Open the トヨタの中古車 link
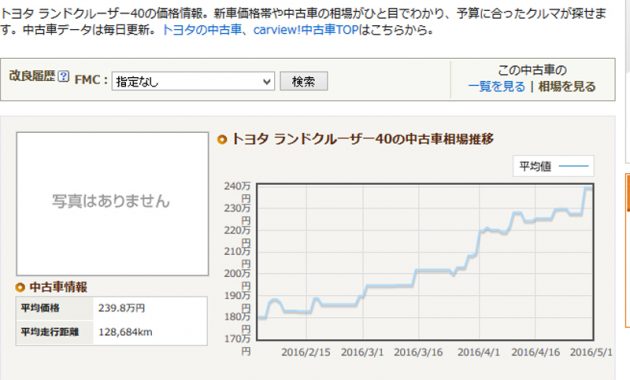This screenshot has width=630, height=380. (202, 30)
